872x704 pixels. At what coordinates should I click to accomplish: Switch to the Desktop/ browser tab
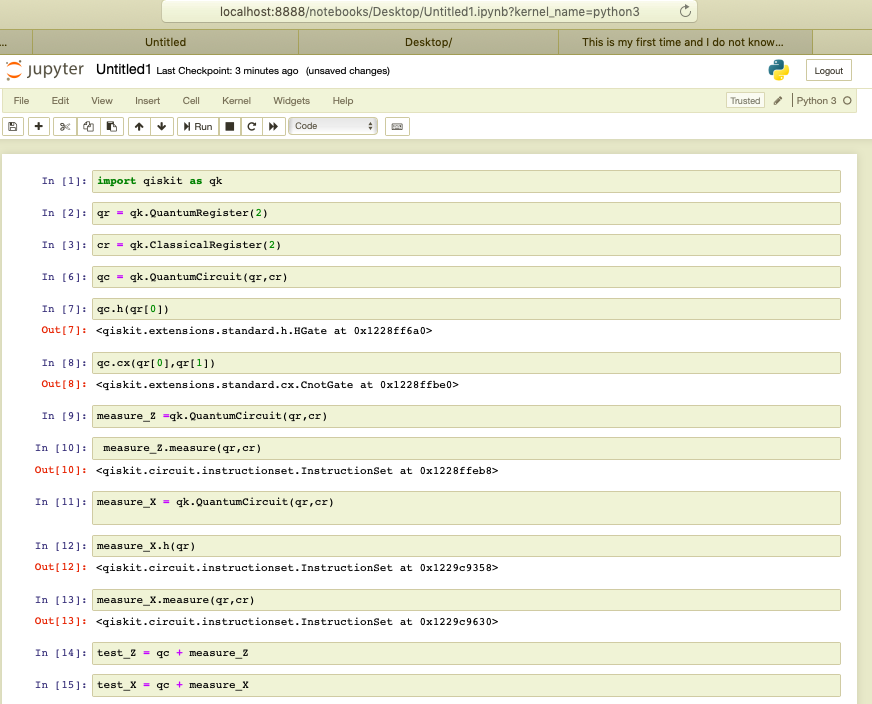pyautogui.click(x=428, y=42)
